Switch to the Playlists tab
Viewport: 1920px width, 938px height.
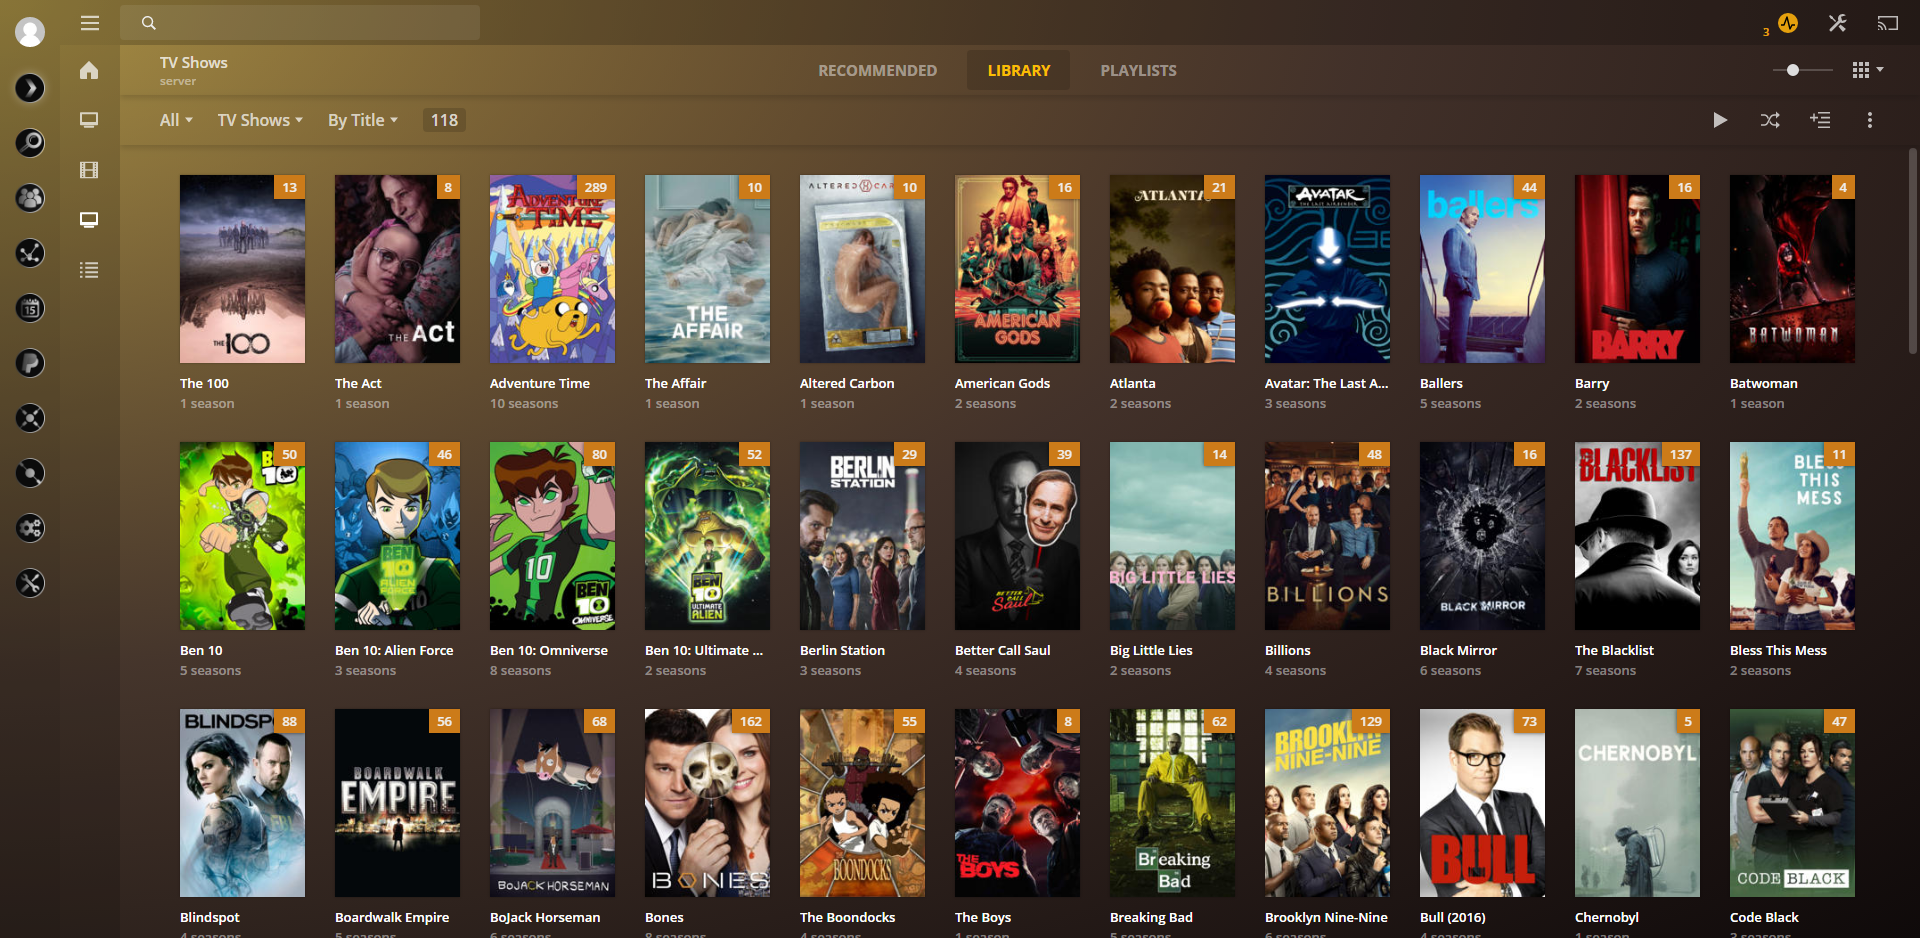point(1139,71)
